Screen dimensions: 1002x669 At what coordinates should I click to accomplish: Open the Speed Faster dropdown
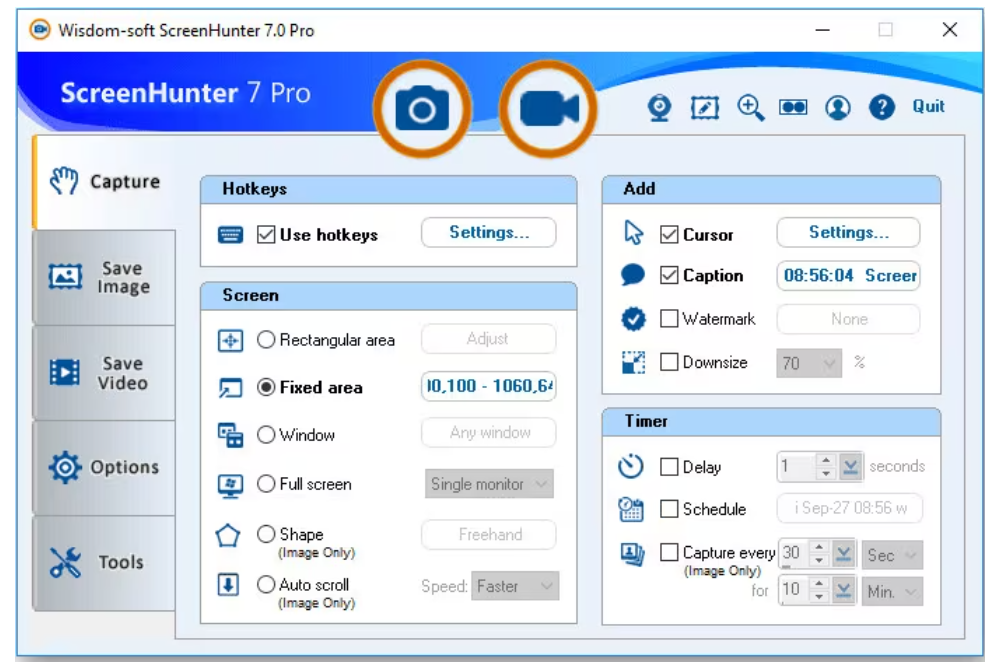(x=515, y=586)
